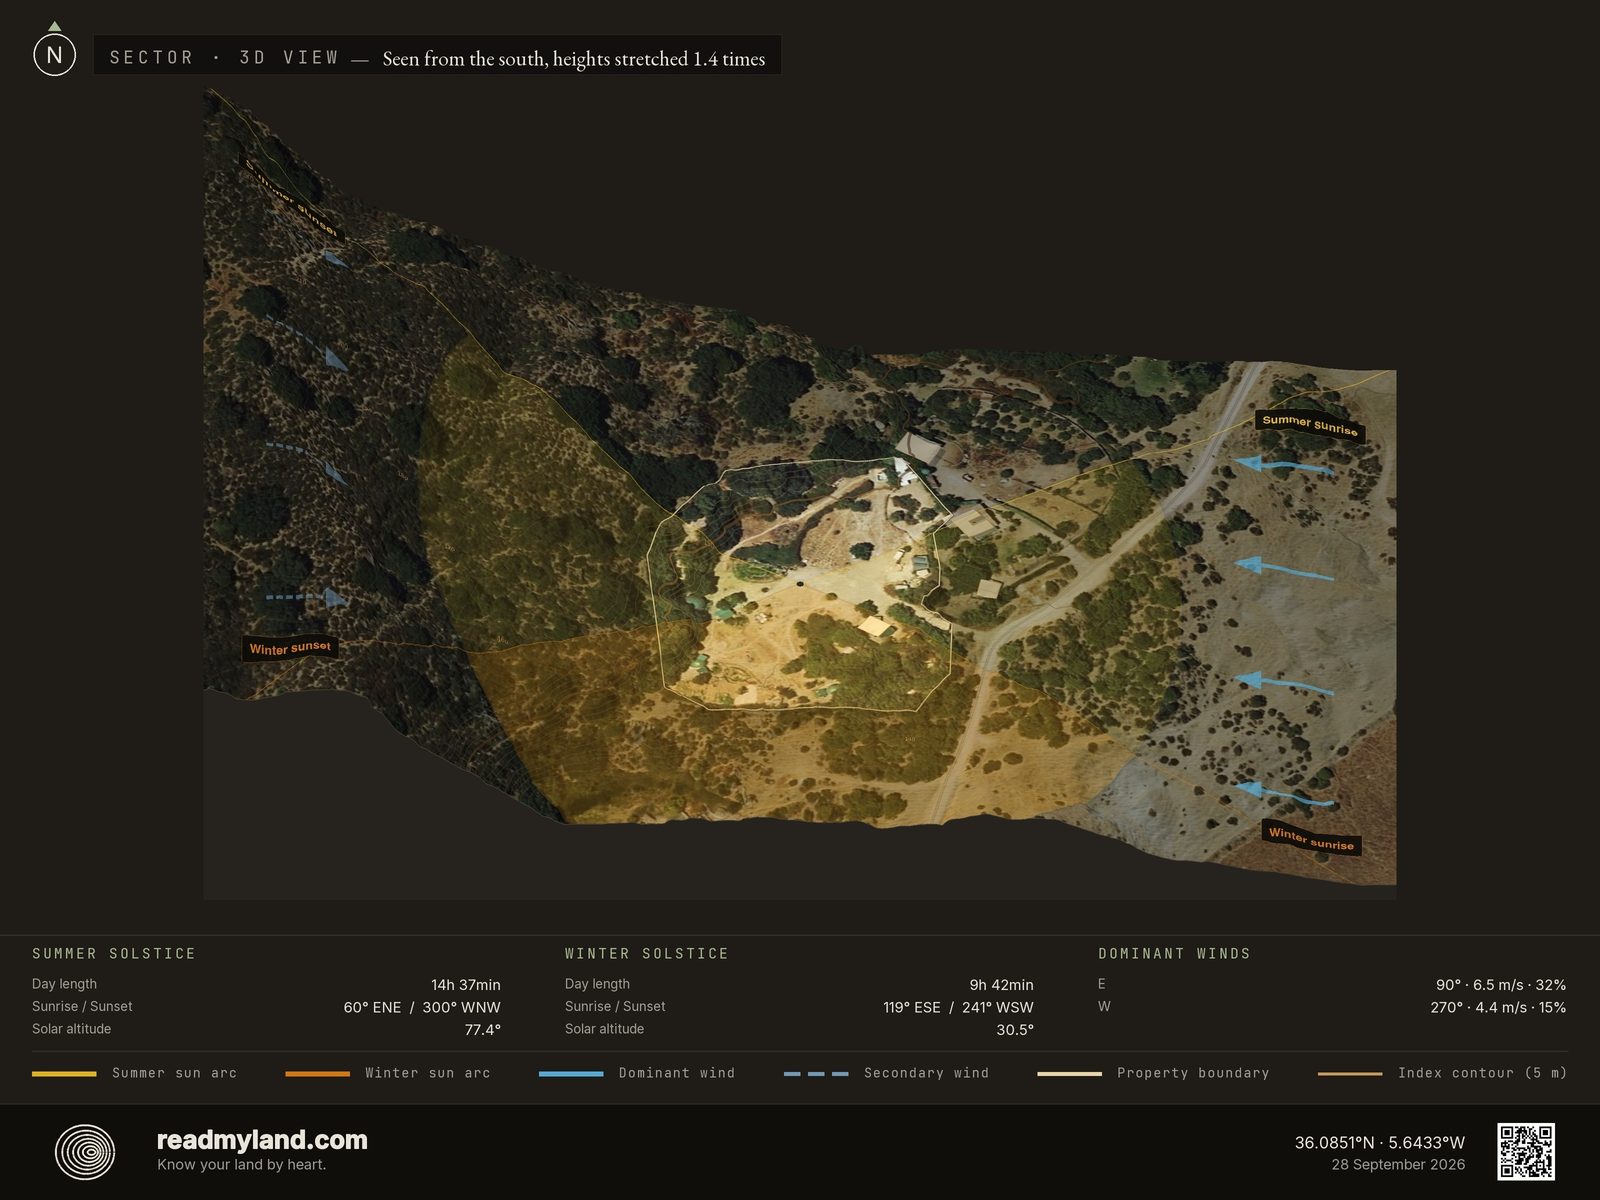Click the east wind value 90° · 6.5 m/s · 32%
1600x1200 pixels.
1501,985
